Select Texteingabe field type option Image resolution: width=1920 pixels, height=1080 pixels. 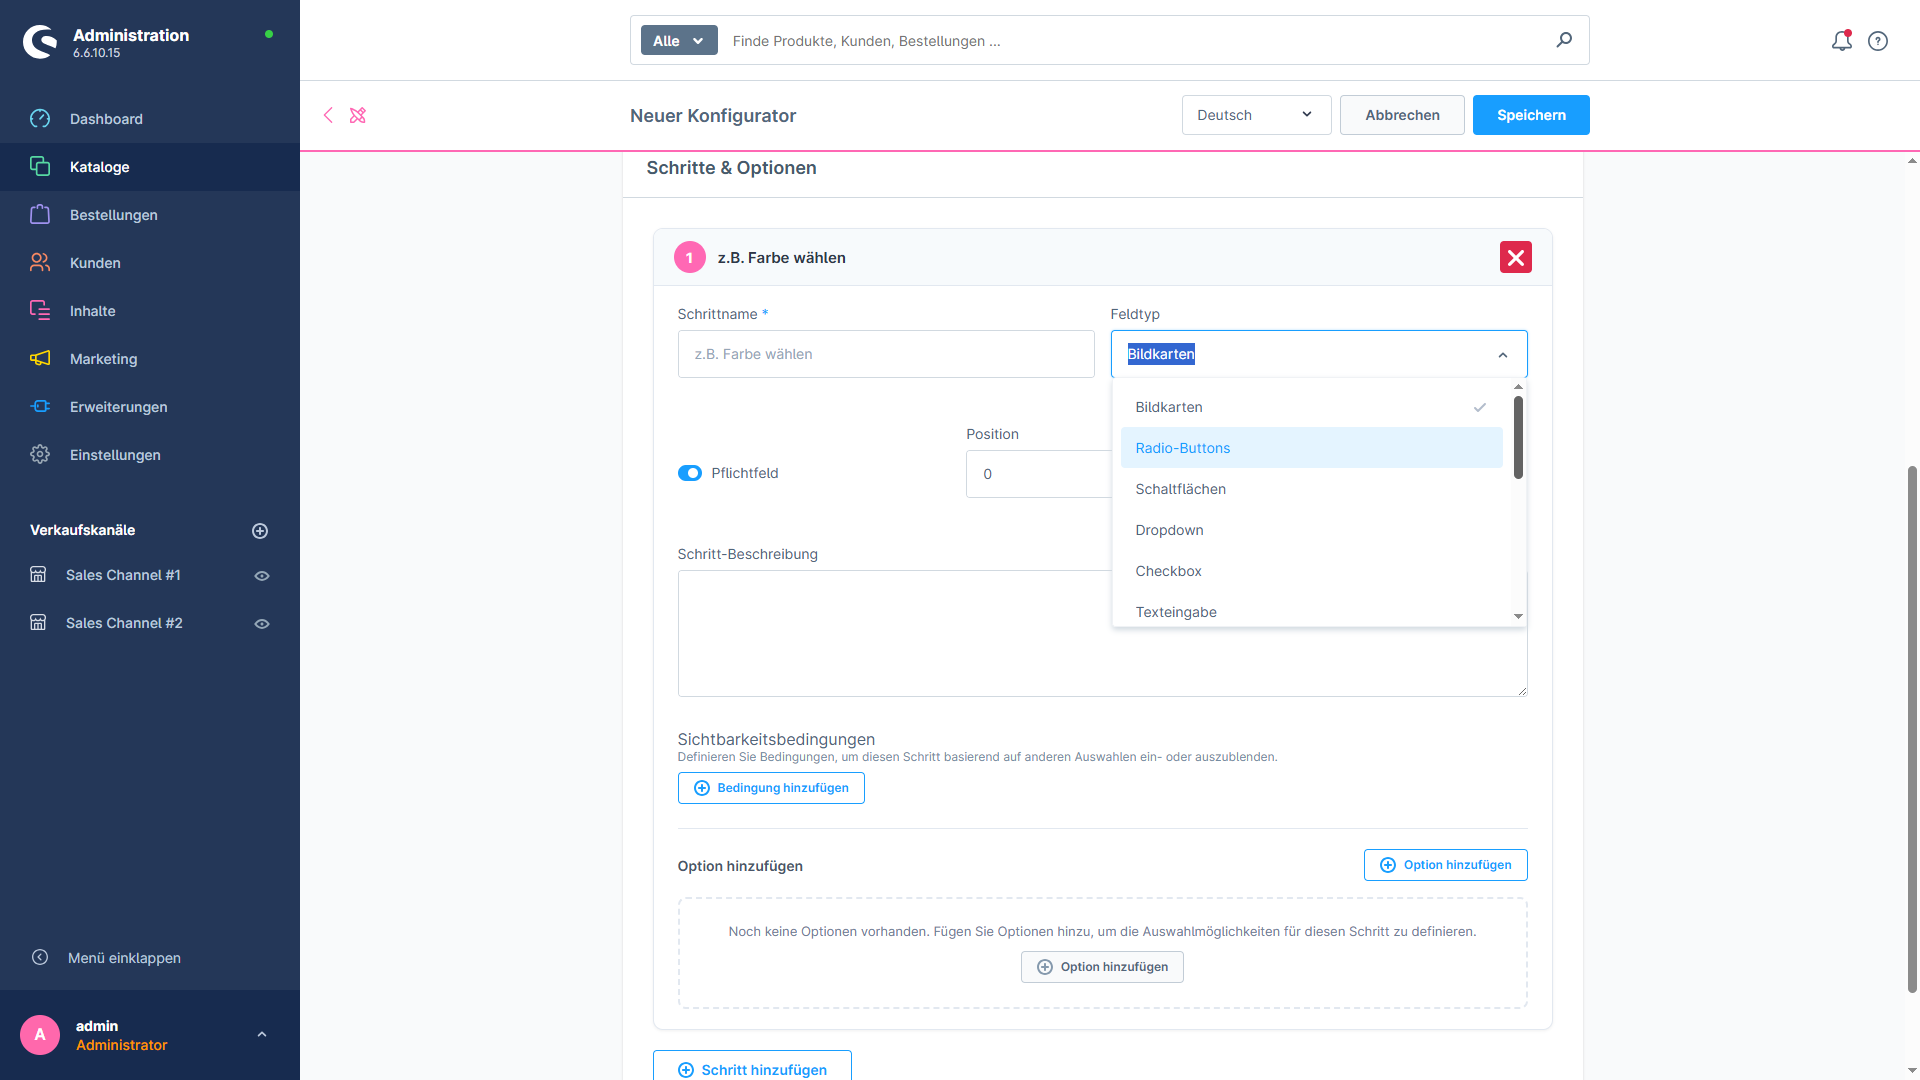pyautogui.click(x=1311, y=611)
